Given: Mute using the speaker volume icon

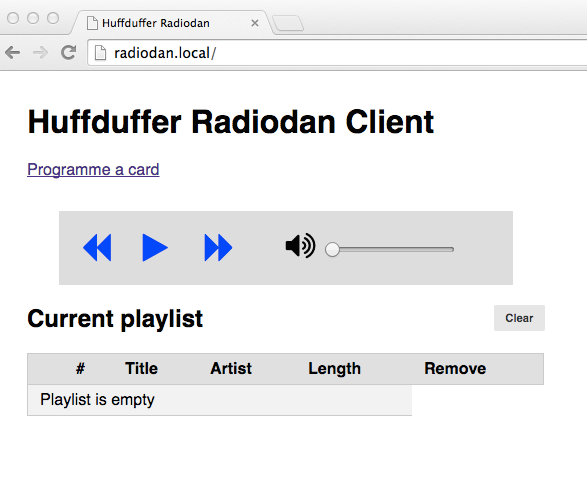Looking at the screenshot, I should (x=300, y=246).
